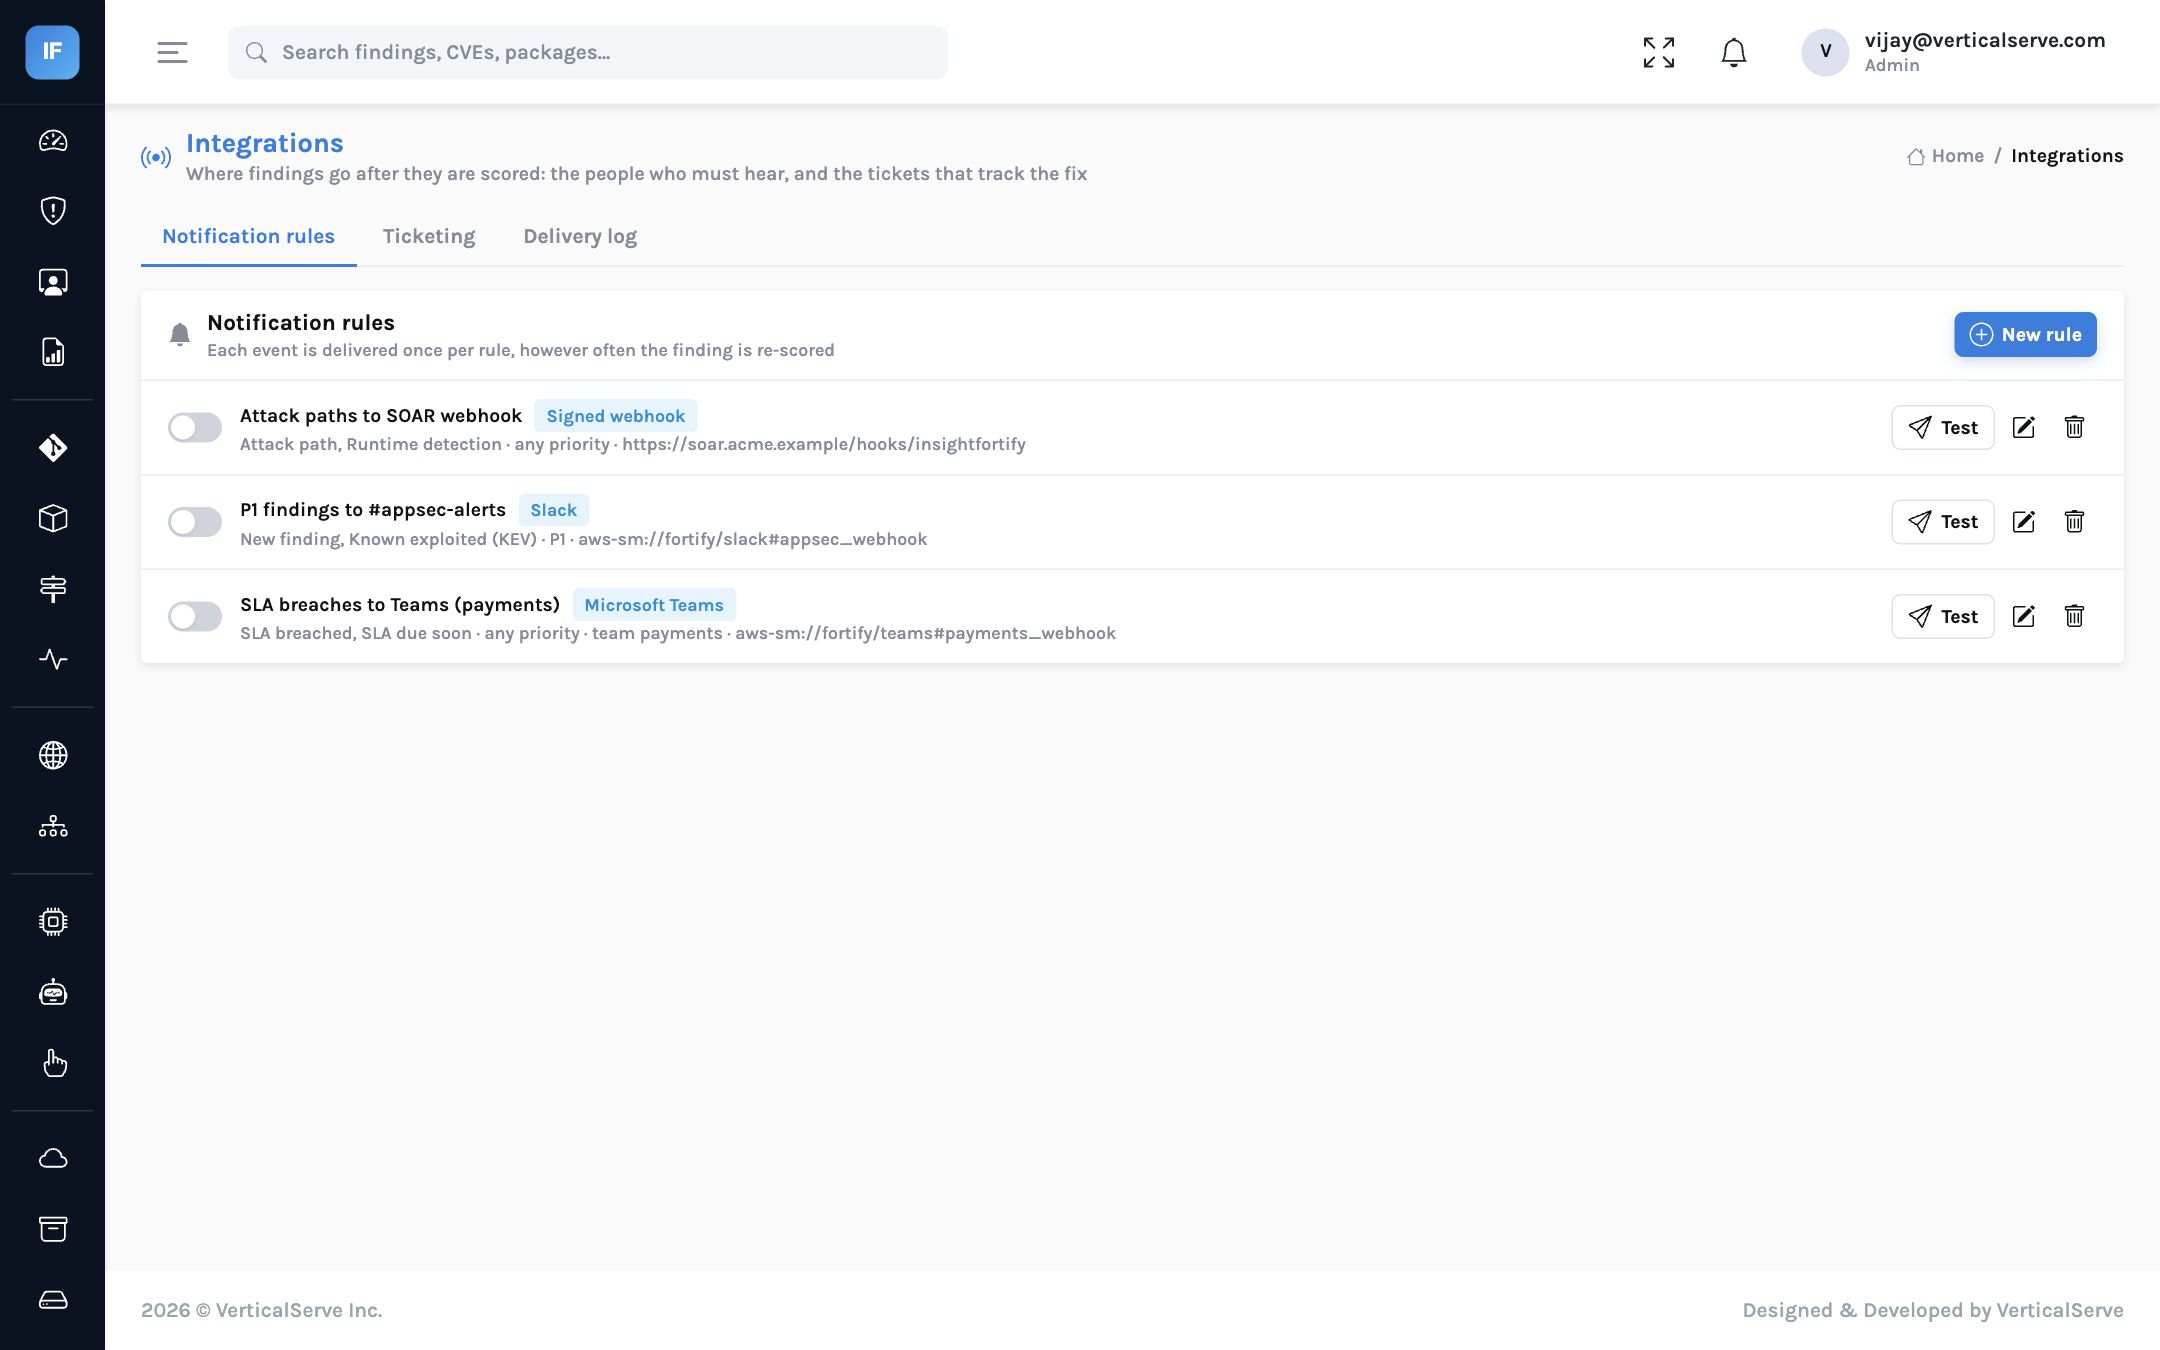
Task: Test the SLA breaches to Teams rule
Action: click(x=1943, y=616)
